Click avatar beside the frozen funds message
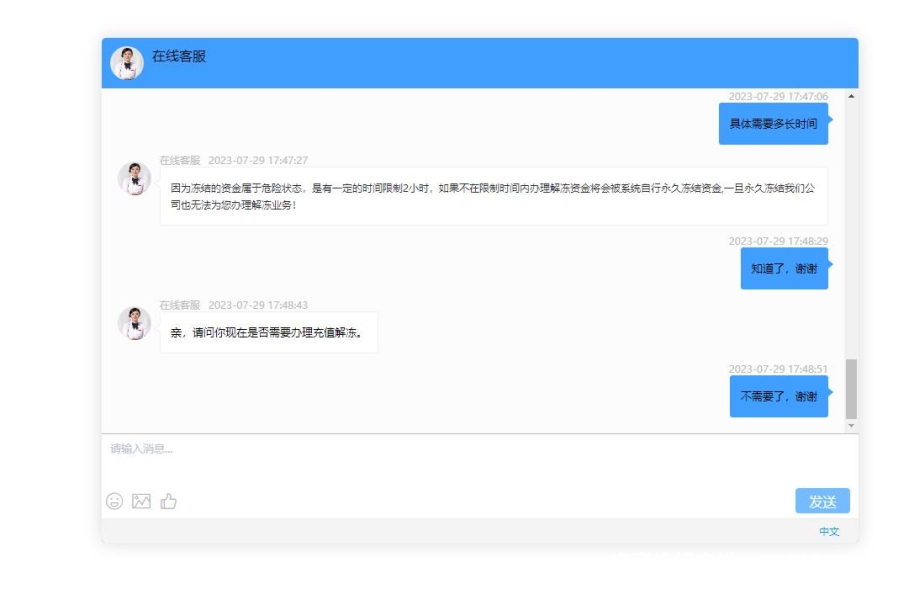This screenshot has width=909, height=600. click(x=134, y=179)
